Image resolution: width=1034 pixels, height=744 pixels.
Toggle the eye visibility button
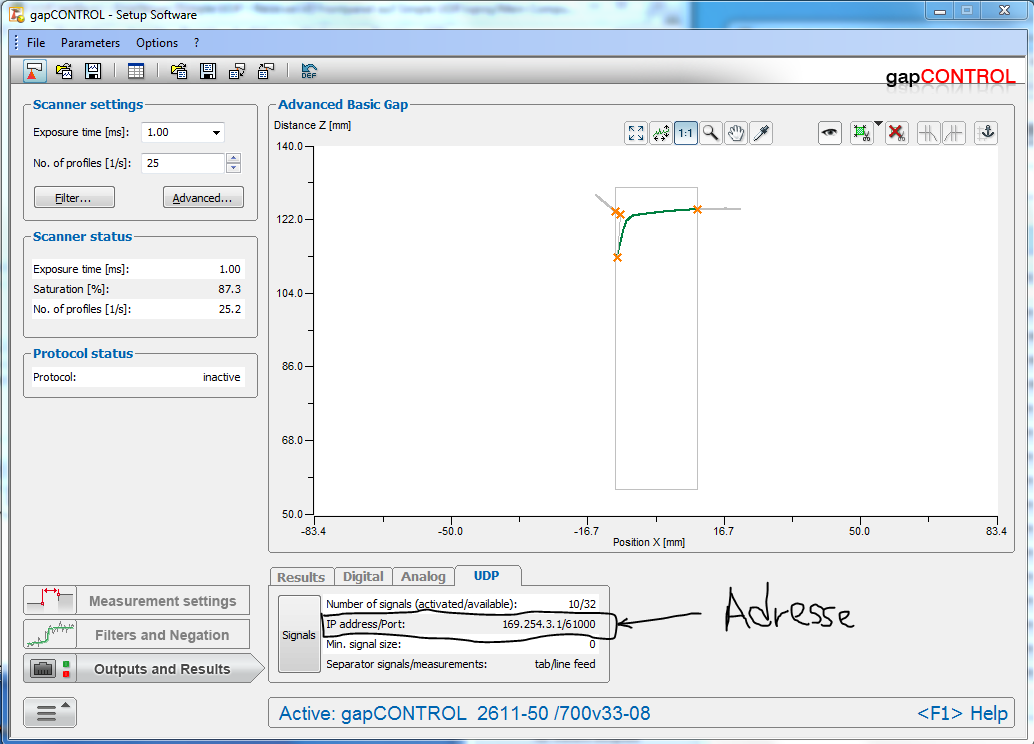(830, 133)
